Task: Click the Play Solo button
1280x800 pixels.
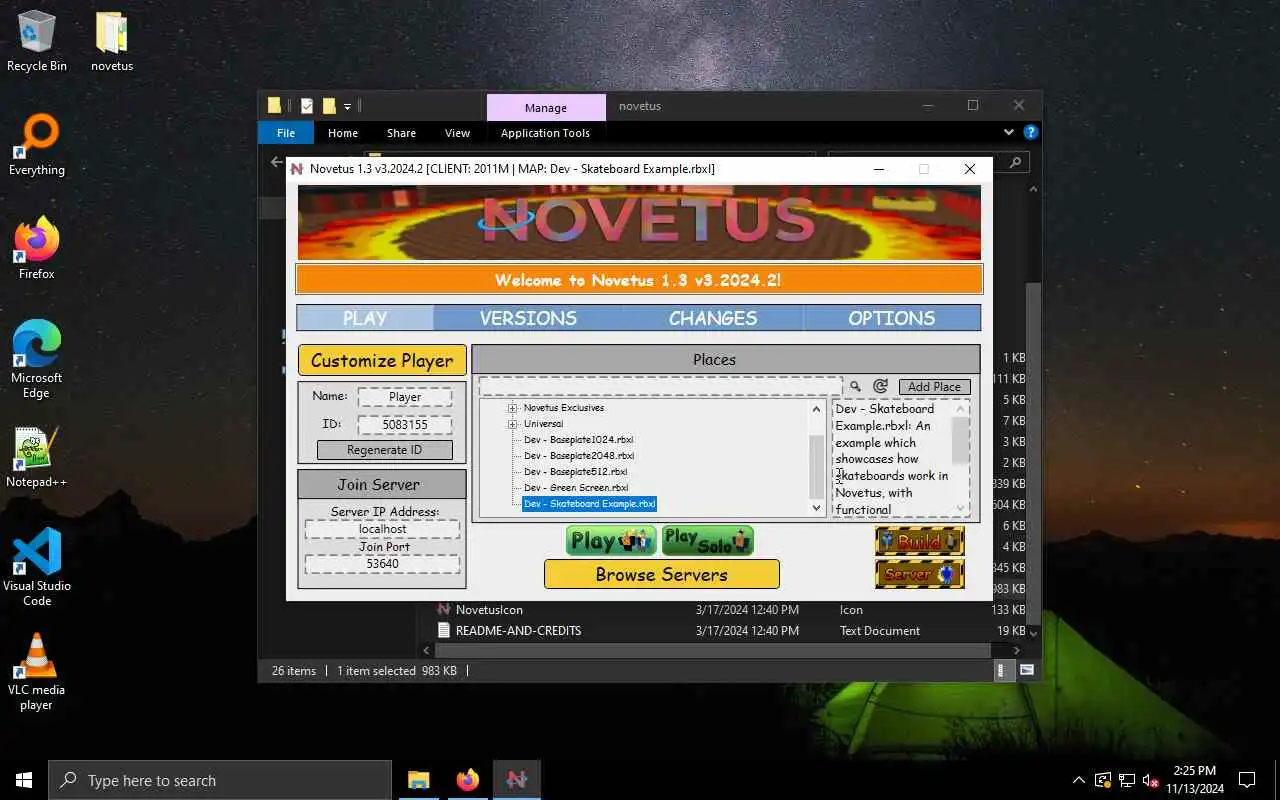Action: [x=707, y=541]
